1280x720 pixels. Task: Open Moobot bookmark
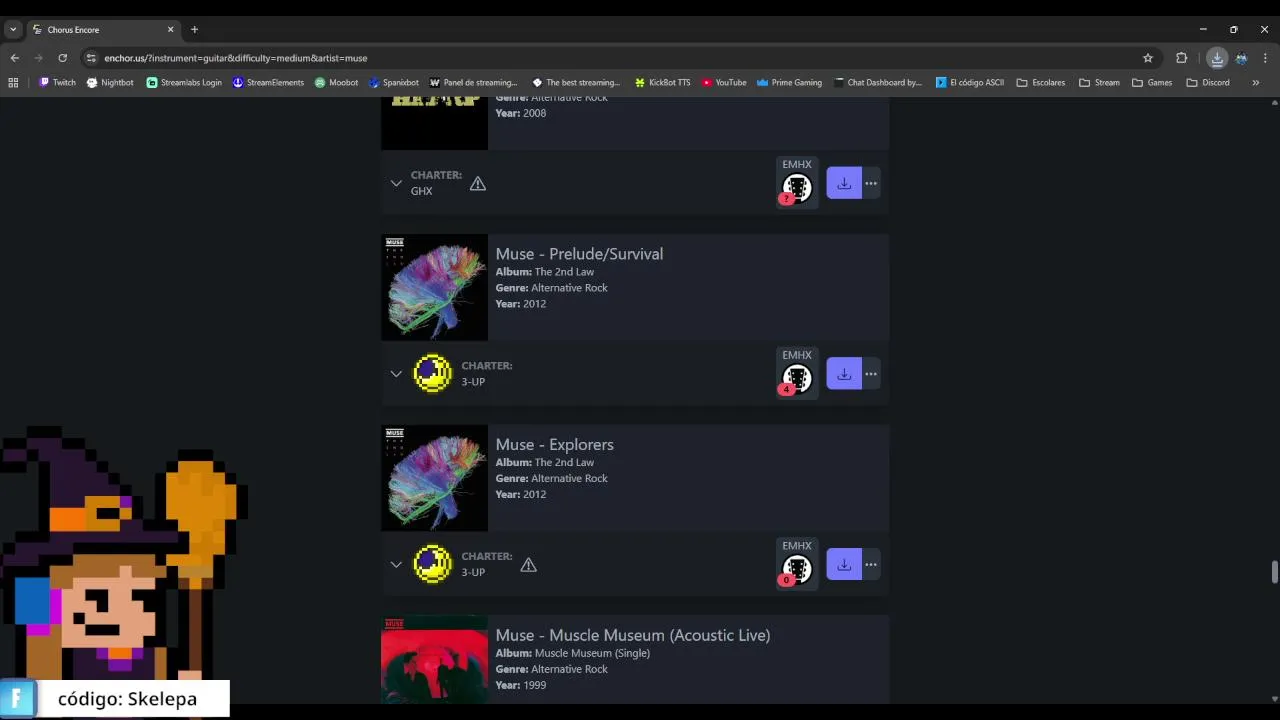(x=336, y=82)
